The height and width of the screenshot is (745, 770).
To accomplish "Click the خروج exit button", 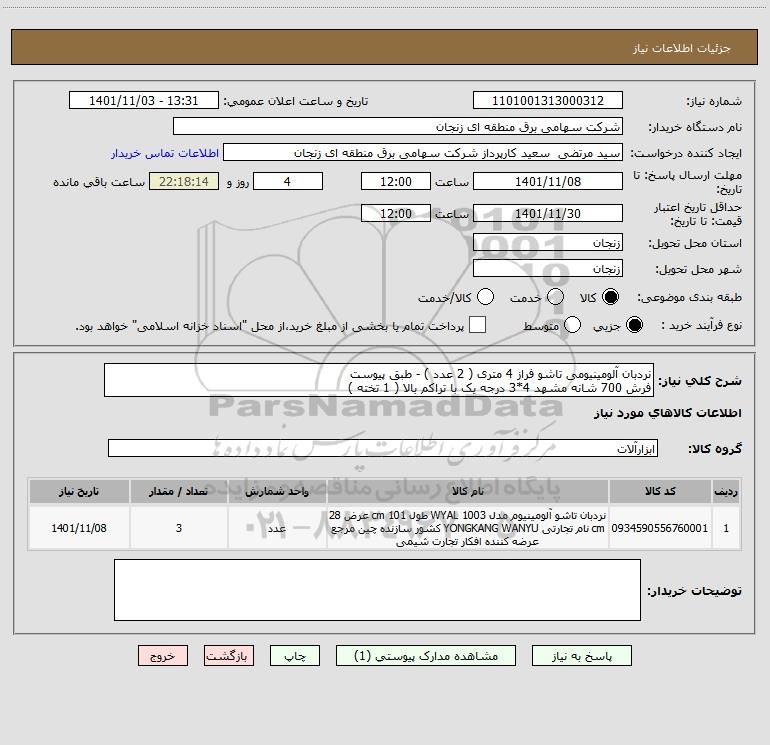I will [x=163, y=656].
